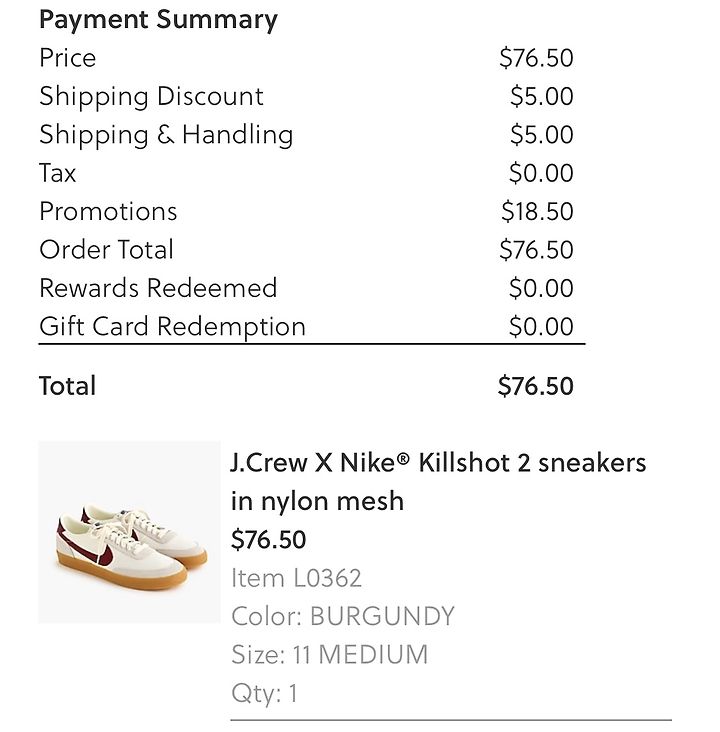Select the Order Total row label
720x732 pixels.
coord(106,249)
